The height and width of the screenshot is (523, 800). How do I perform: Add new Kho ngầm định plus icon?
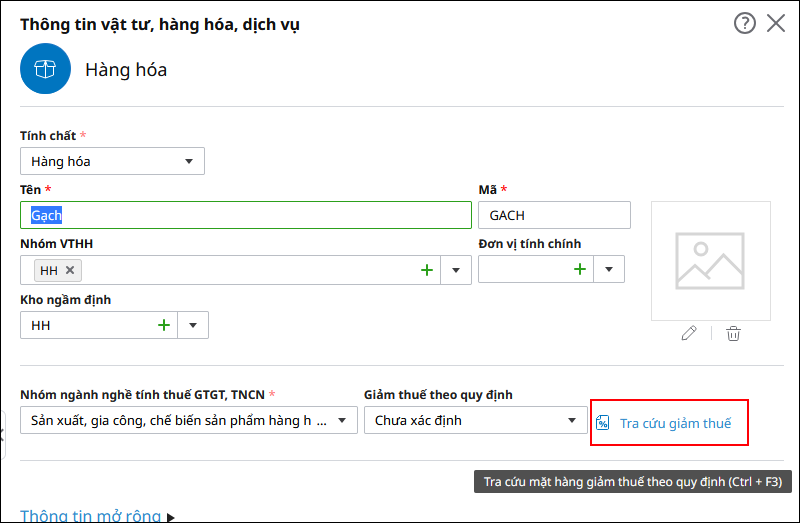point(164,325)
